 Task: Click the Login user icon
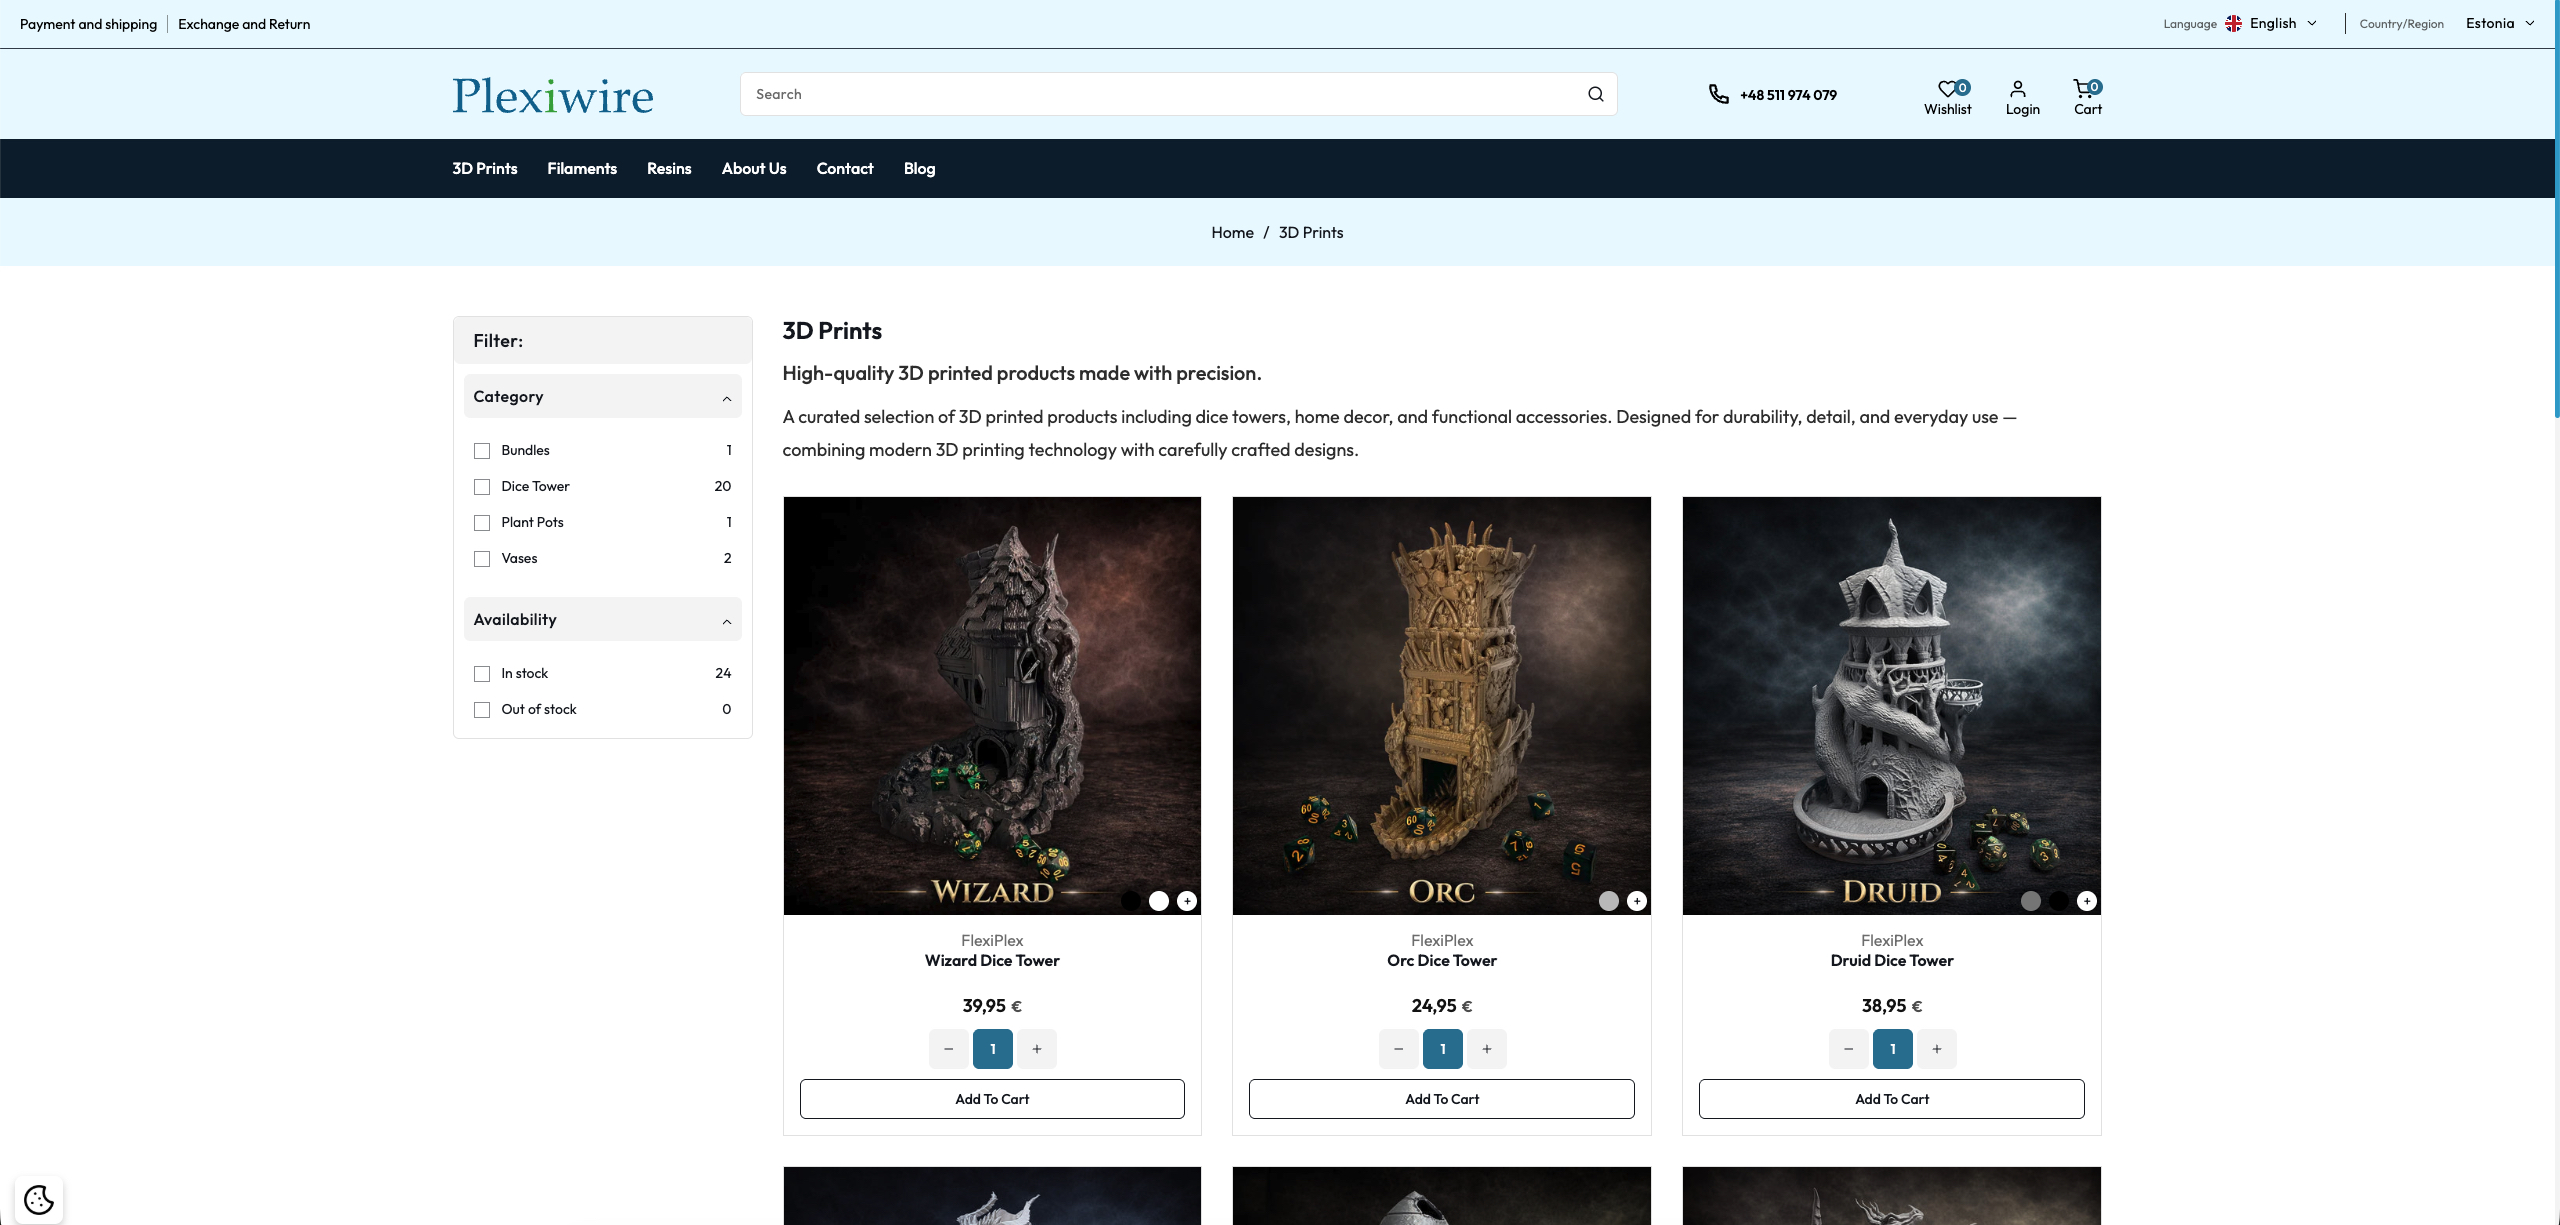[2018, 89]
